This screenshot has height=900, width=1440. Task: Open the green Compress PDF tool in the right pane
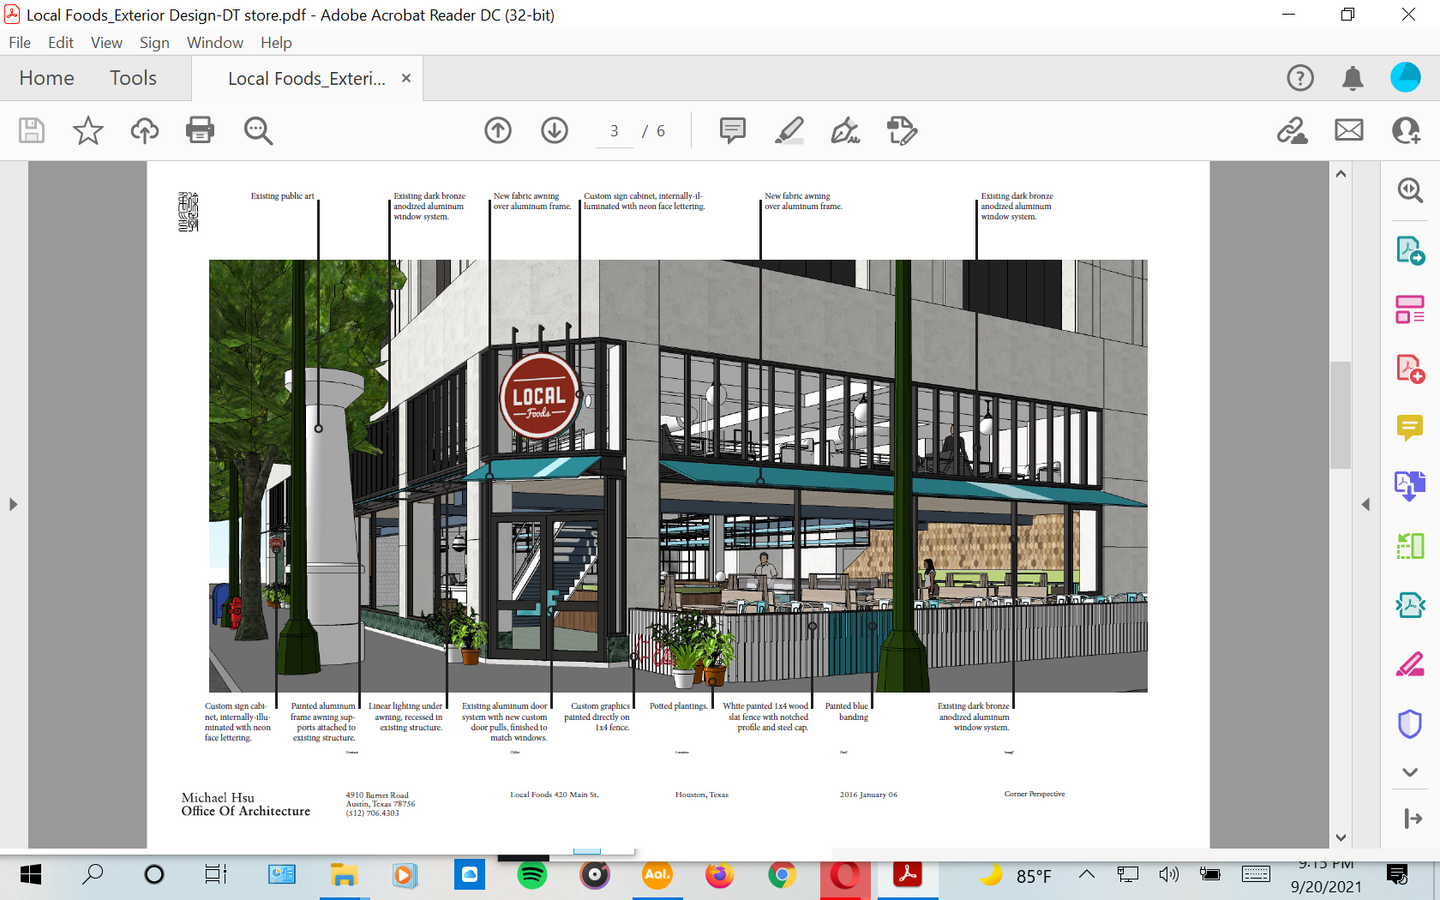pos(1410,546)
